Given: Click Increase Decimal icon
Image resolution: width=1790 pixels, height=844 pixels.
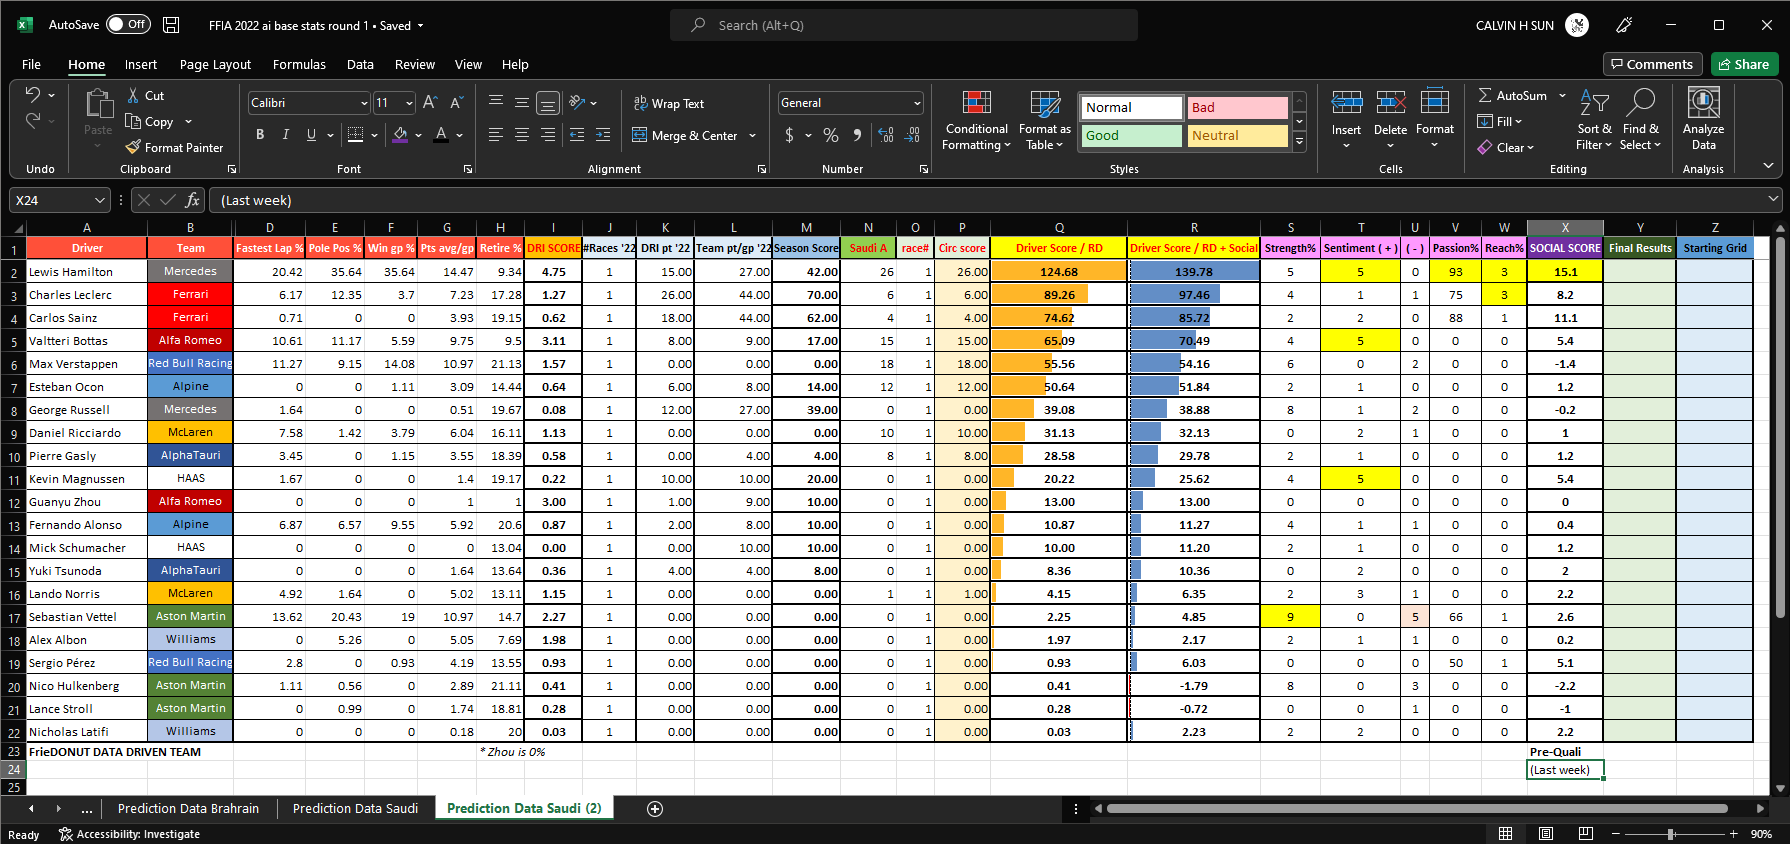Looking at the screenshot, I should tap(886, 134).
